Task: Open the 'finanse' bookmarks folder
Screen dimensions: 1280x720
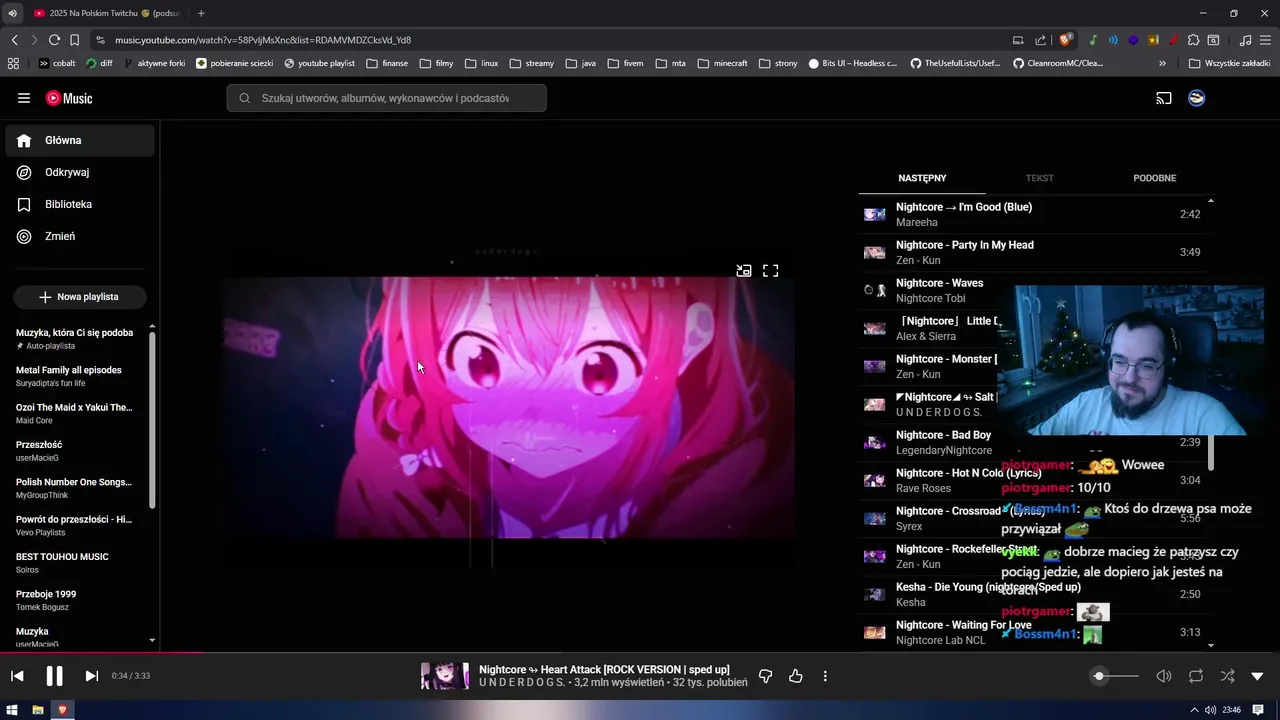Action: pos(387,63)
